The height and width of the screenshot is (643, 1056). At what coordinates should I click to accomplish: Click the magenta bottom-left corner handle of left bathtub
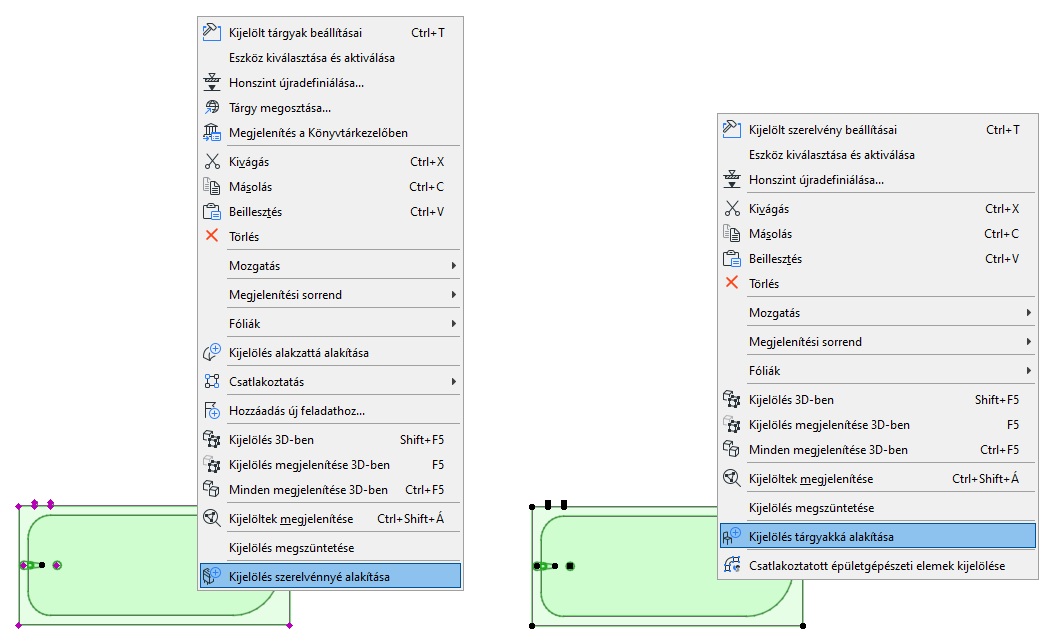tap(19, 625)
